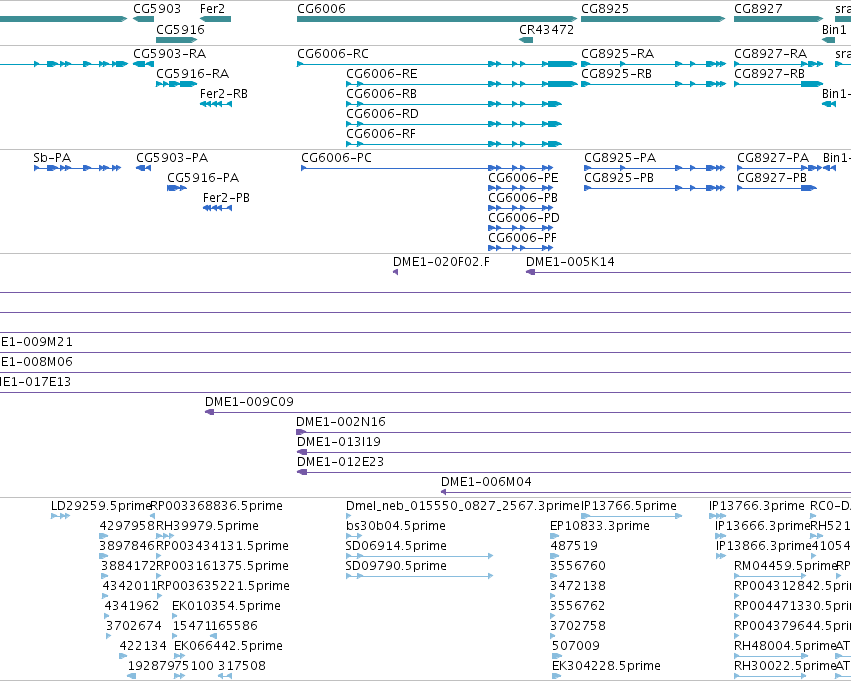Open BAC clone DME1-009C09 label
This screenshot has width=851, height=681.
click(249, 402)
